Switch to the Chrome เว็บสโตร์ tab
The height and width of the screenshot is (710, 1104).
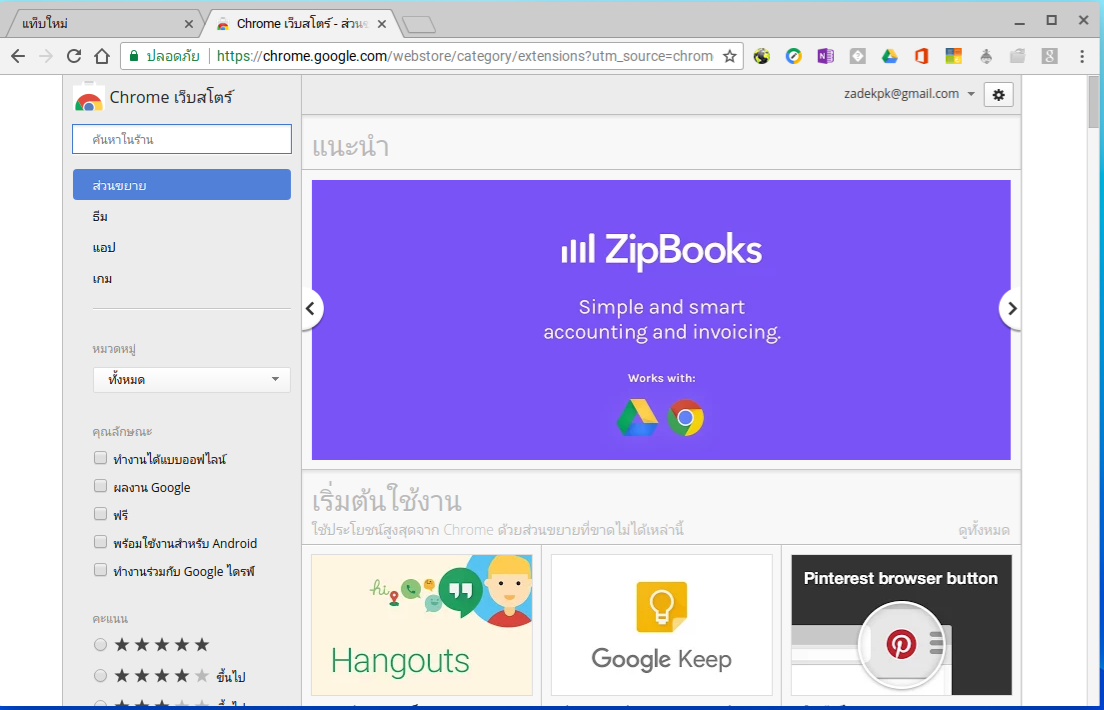pyautogui.click(x=303, y=24)
